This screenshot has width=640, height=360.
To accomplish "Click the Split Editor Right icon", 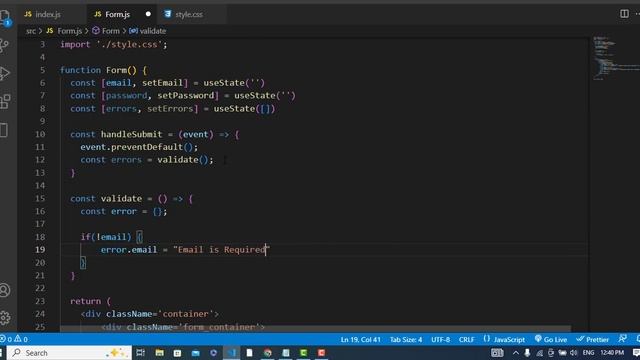I will click(x=624, y=13).
